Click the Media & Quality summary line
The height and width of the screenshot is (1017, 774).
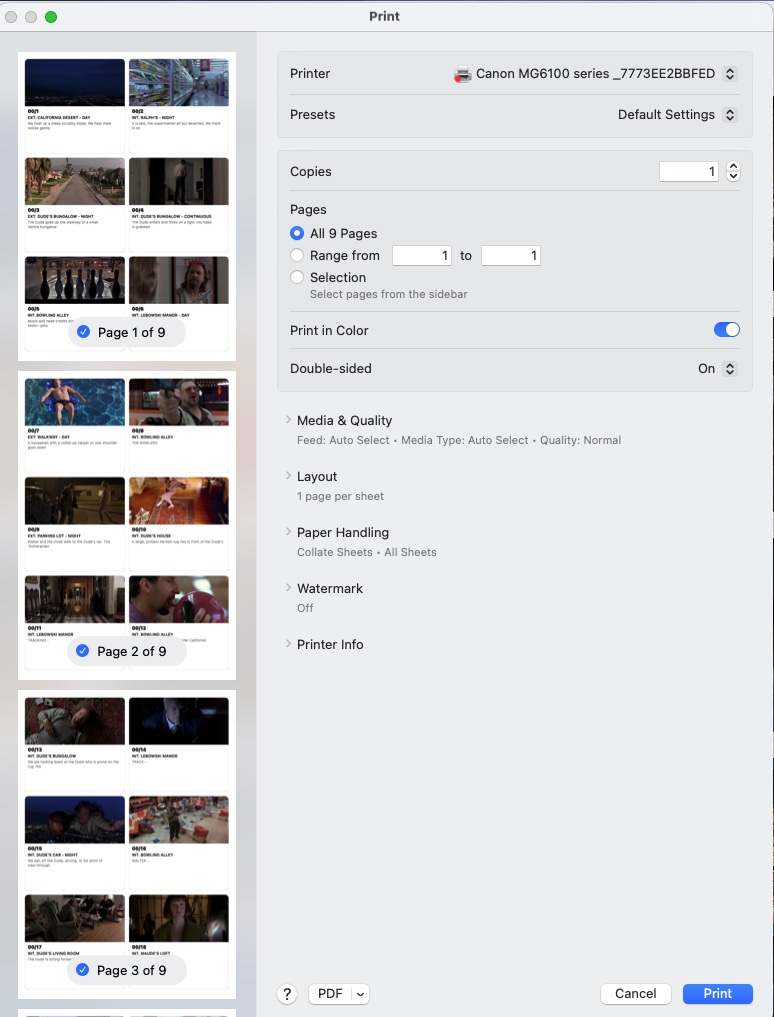coord(459,440)
